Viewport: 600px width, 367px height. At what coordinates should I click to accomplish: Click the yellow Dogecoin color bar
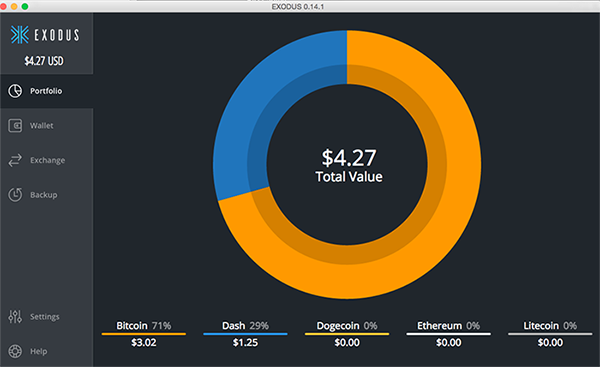click(347, 334)
